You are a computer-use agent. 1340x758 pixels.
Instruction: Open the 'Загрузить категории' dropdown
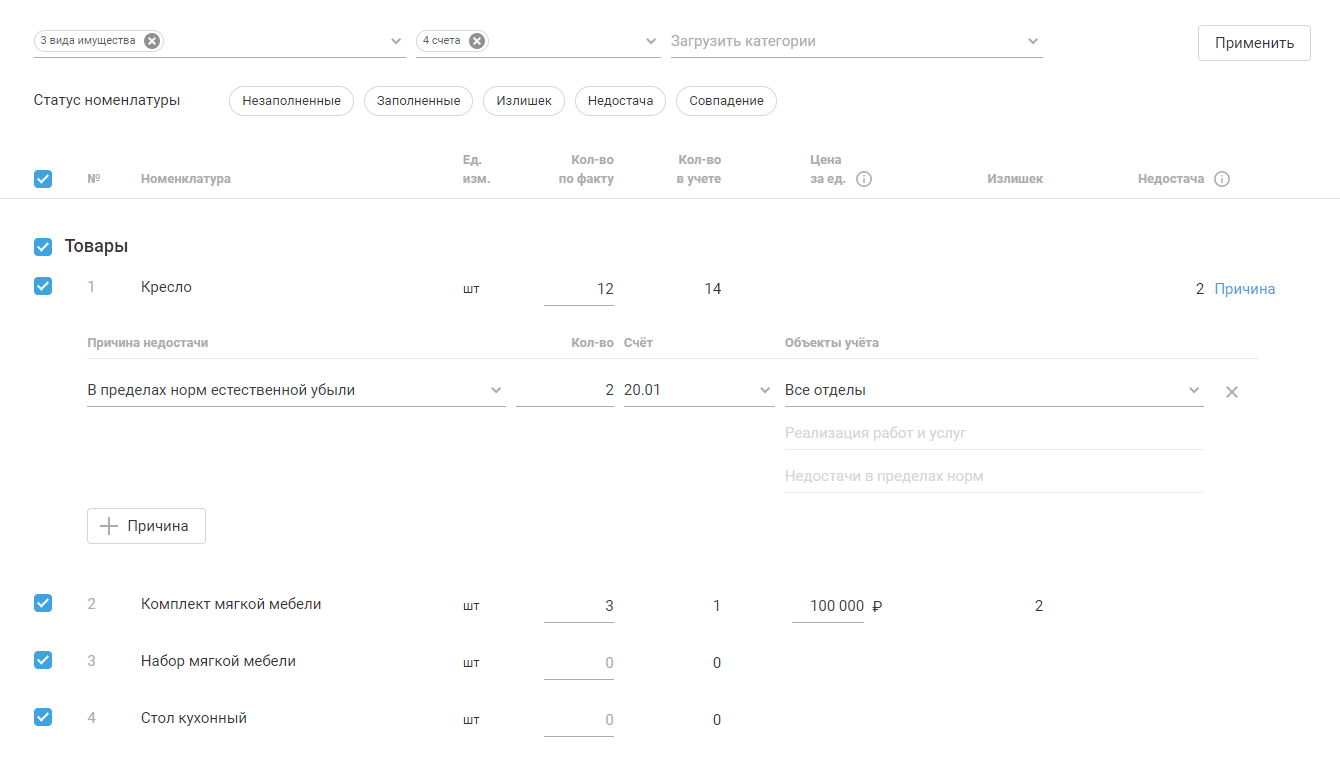pyautogui.click(x=855, y=42)
